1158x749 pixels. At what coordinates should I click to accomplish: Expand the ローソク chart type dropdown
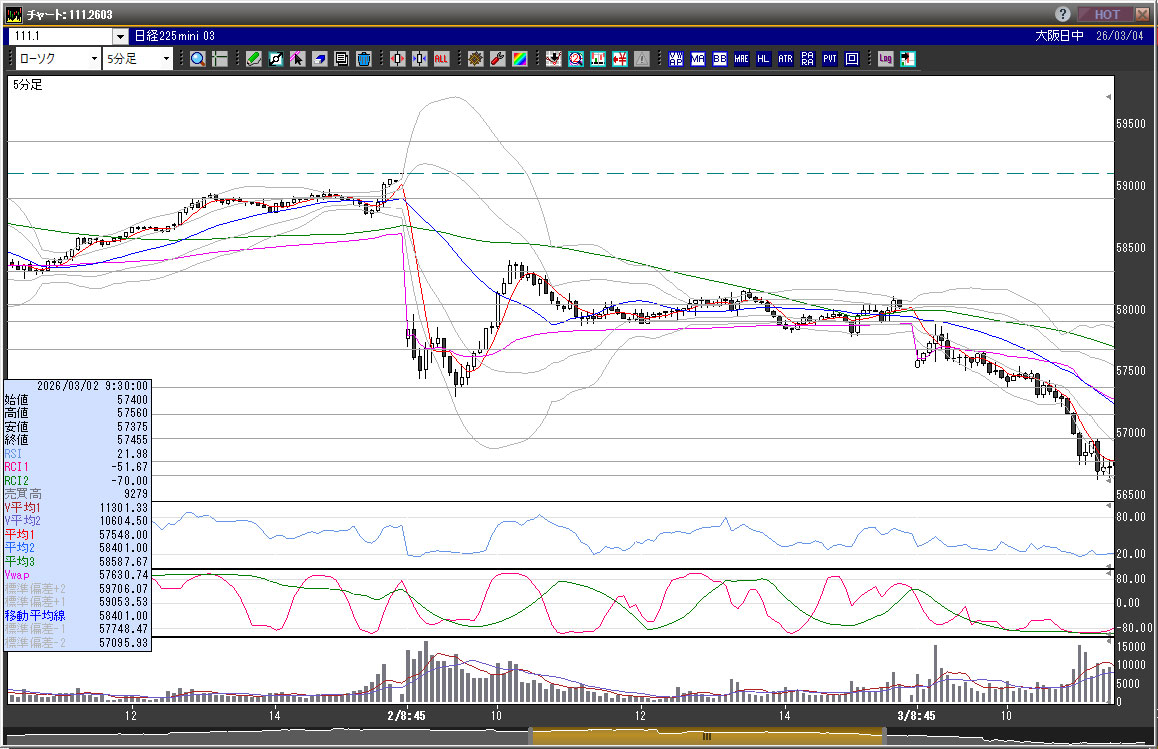coord(94,59)
